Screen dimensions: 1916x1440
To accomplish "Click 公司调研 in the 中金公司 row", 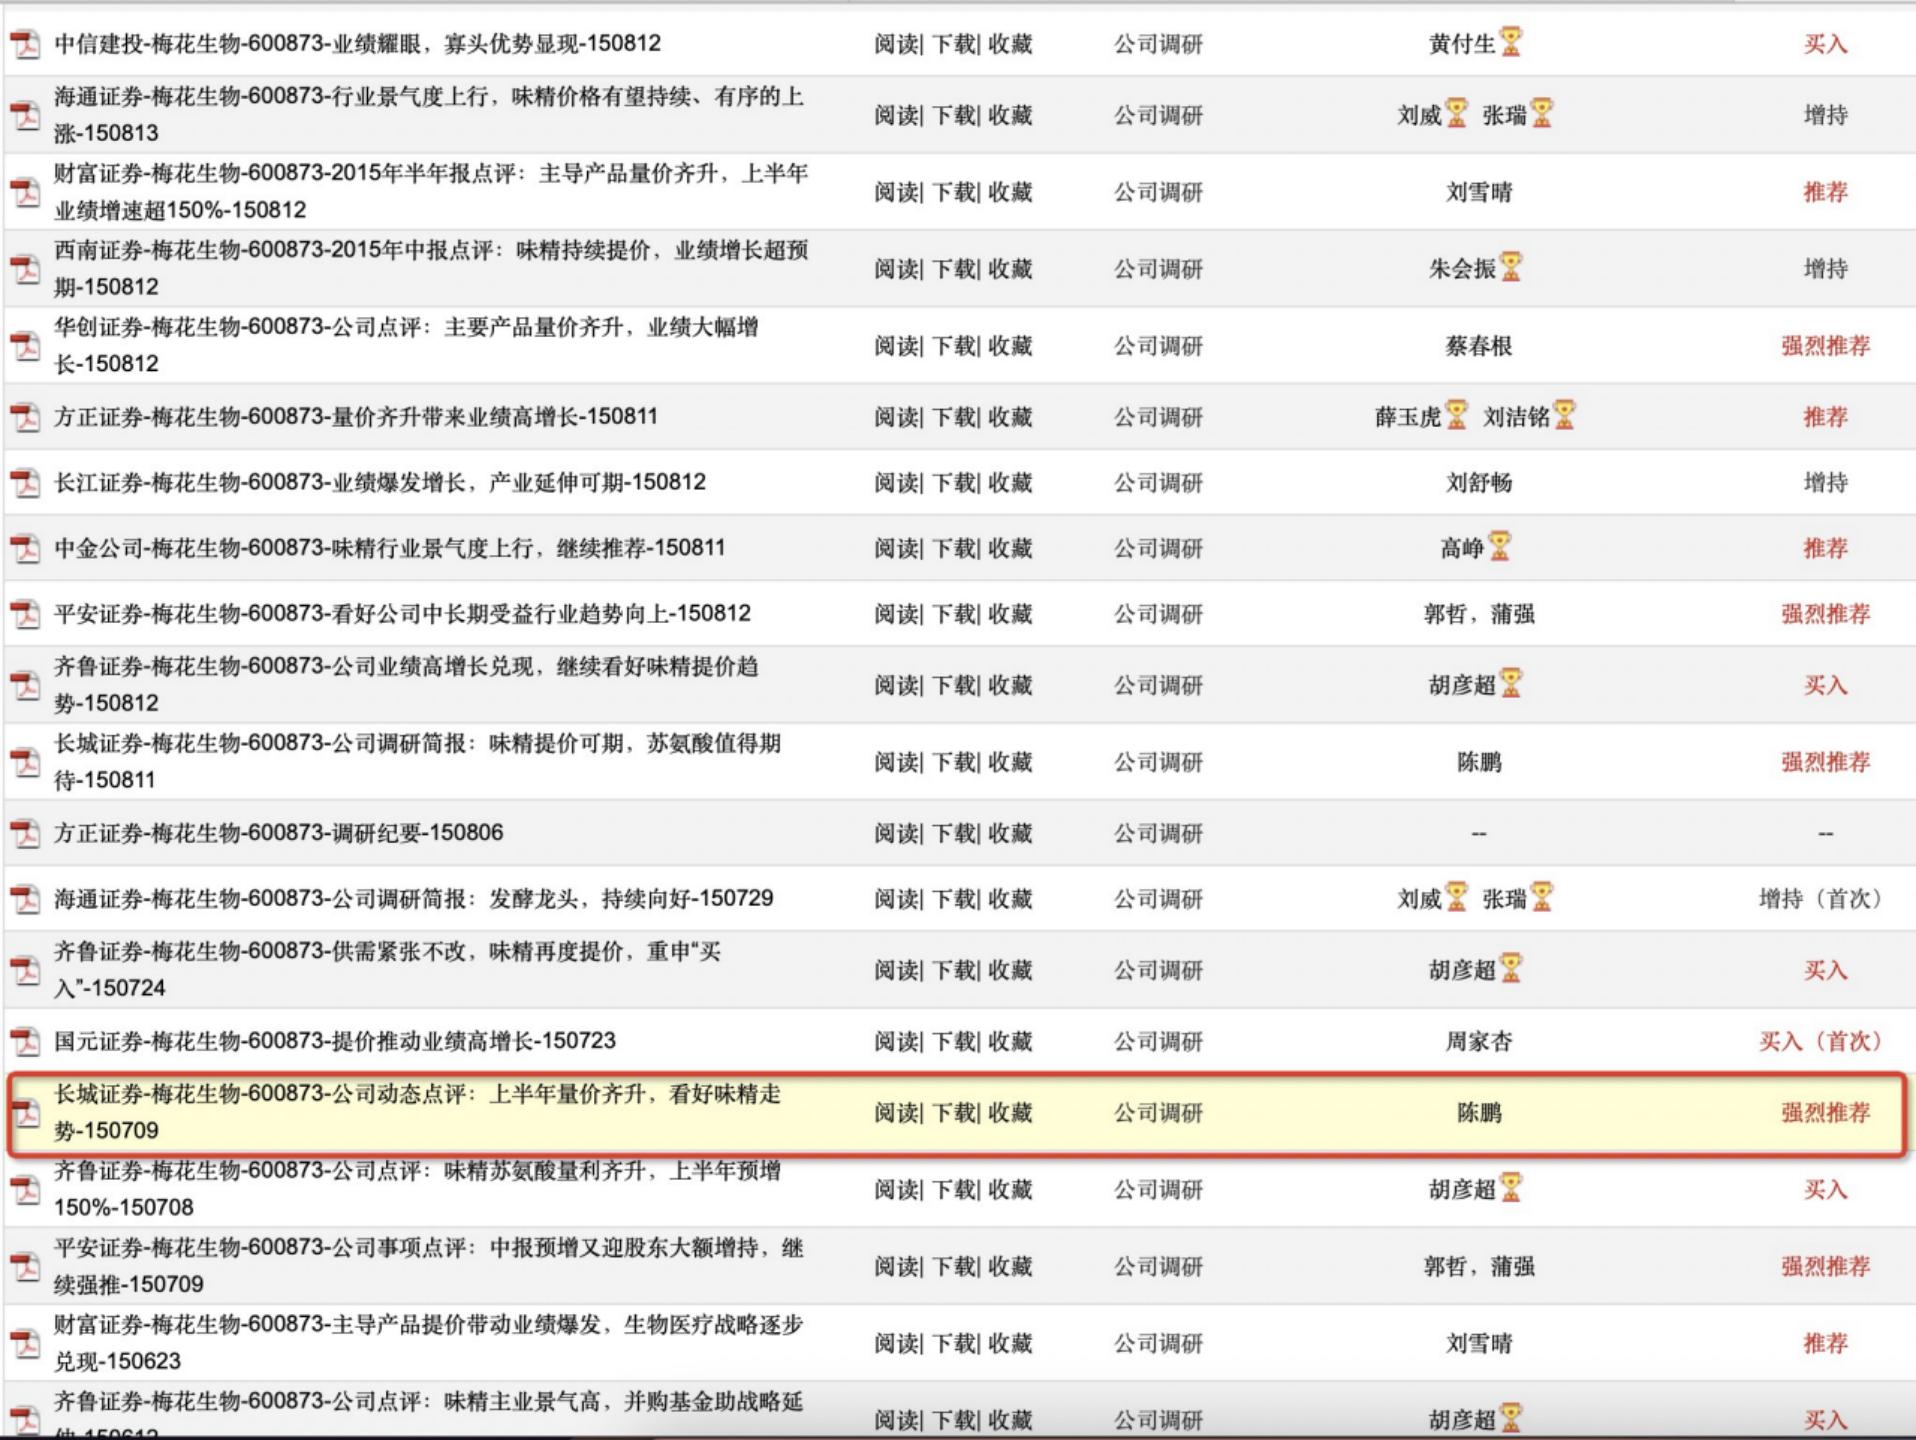I will click(1159, 549).
